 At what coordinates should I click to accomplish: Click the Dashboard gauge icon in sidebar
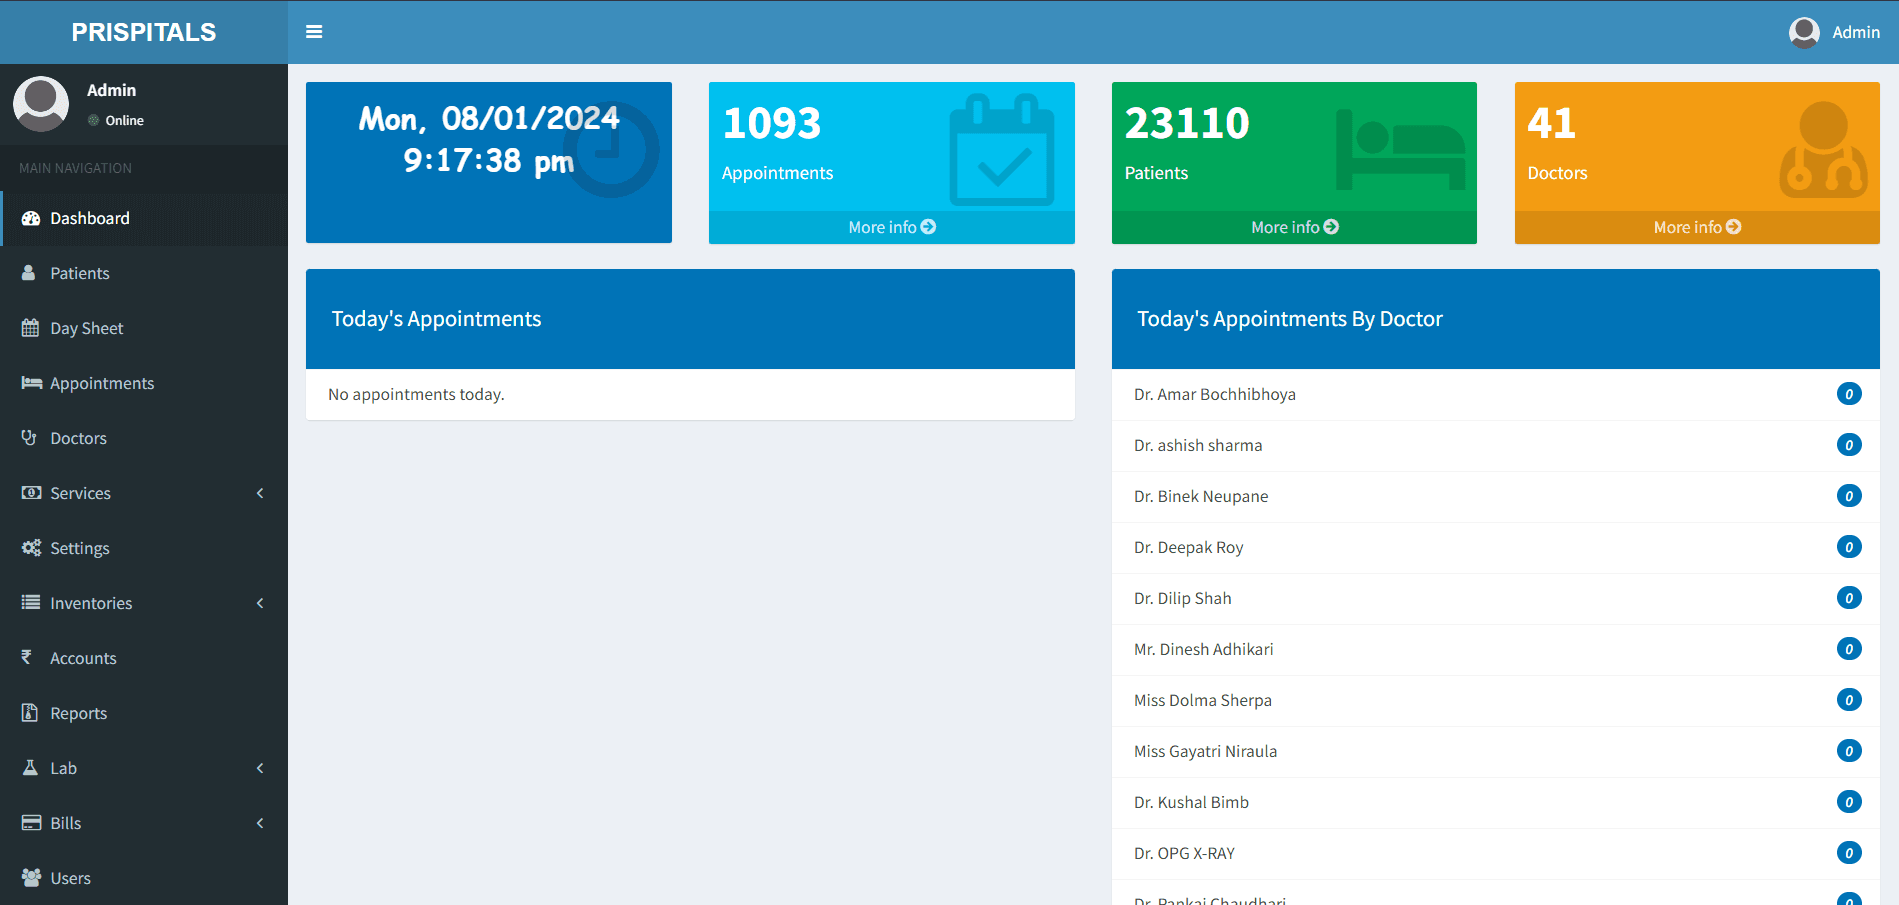[31, 218]
